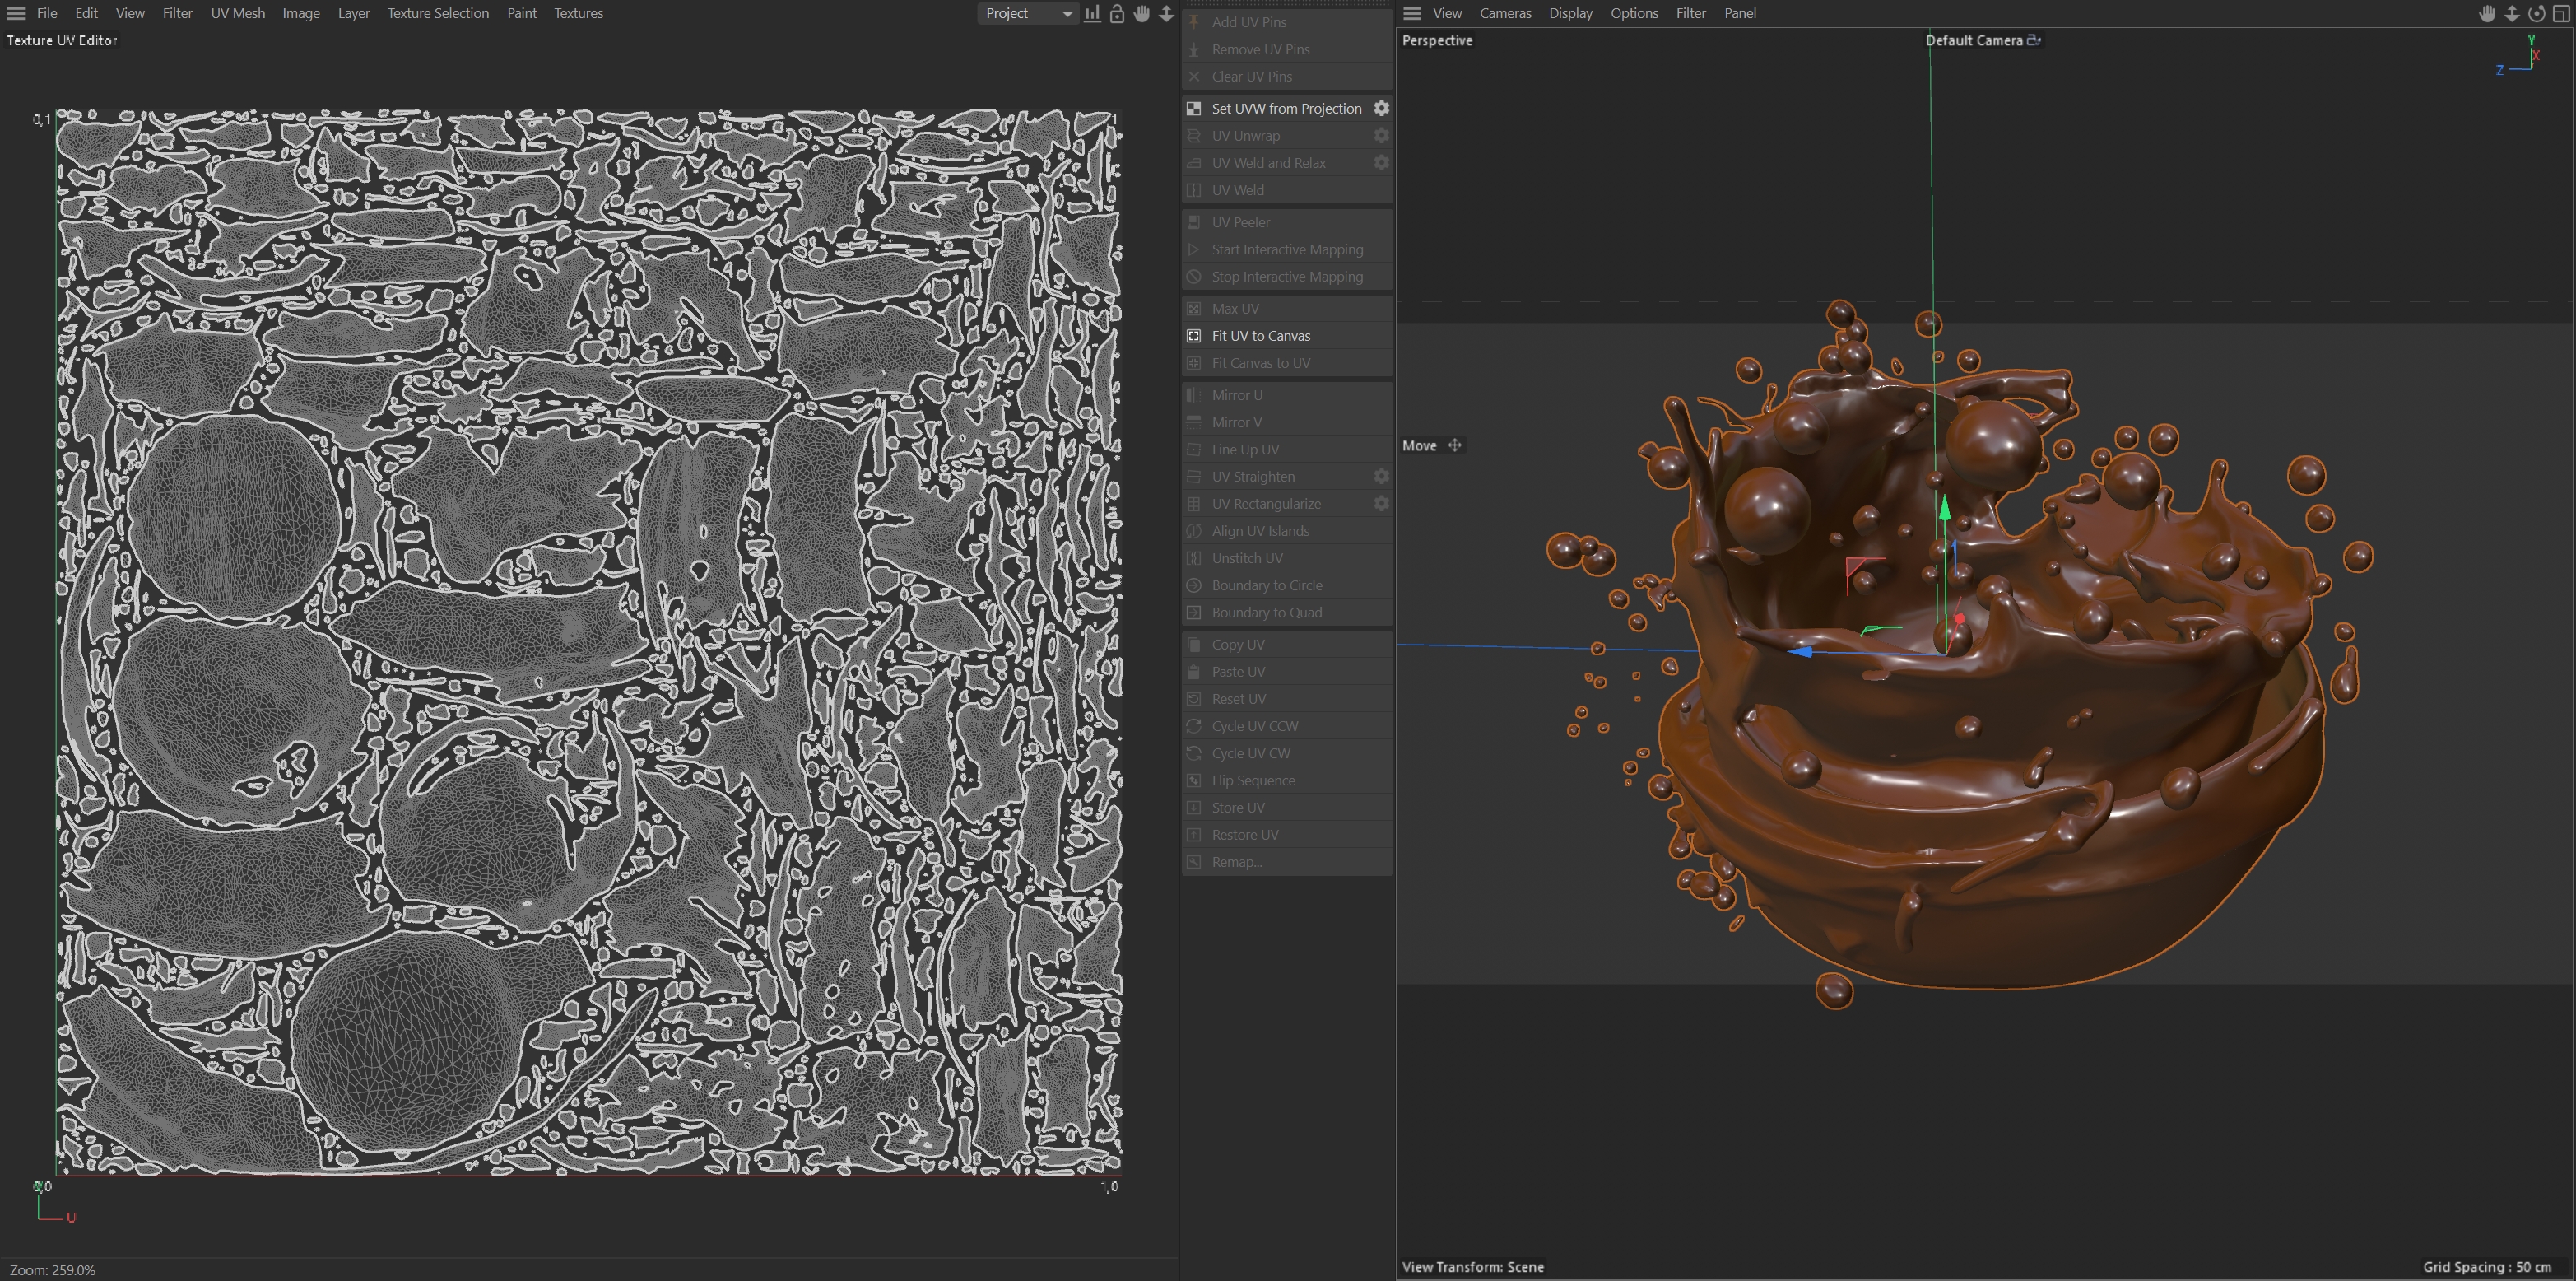Click the Default Camera link icon
The width and height of the screenshot is (2576, 1281).
point(2033,40)
